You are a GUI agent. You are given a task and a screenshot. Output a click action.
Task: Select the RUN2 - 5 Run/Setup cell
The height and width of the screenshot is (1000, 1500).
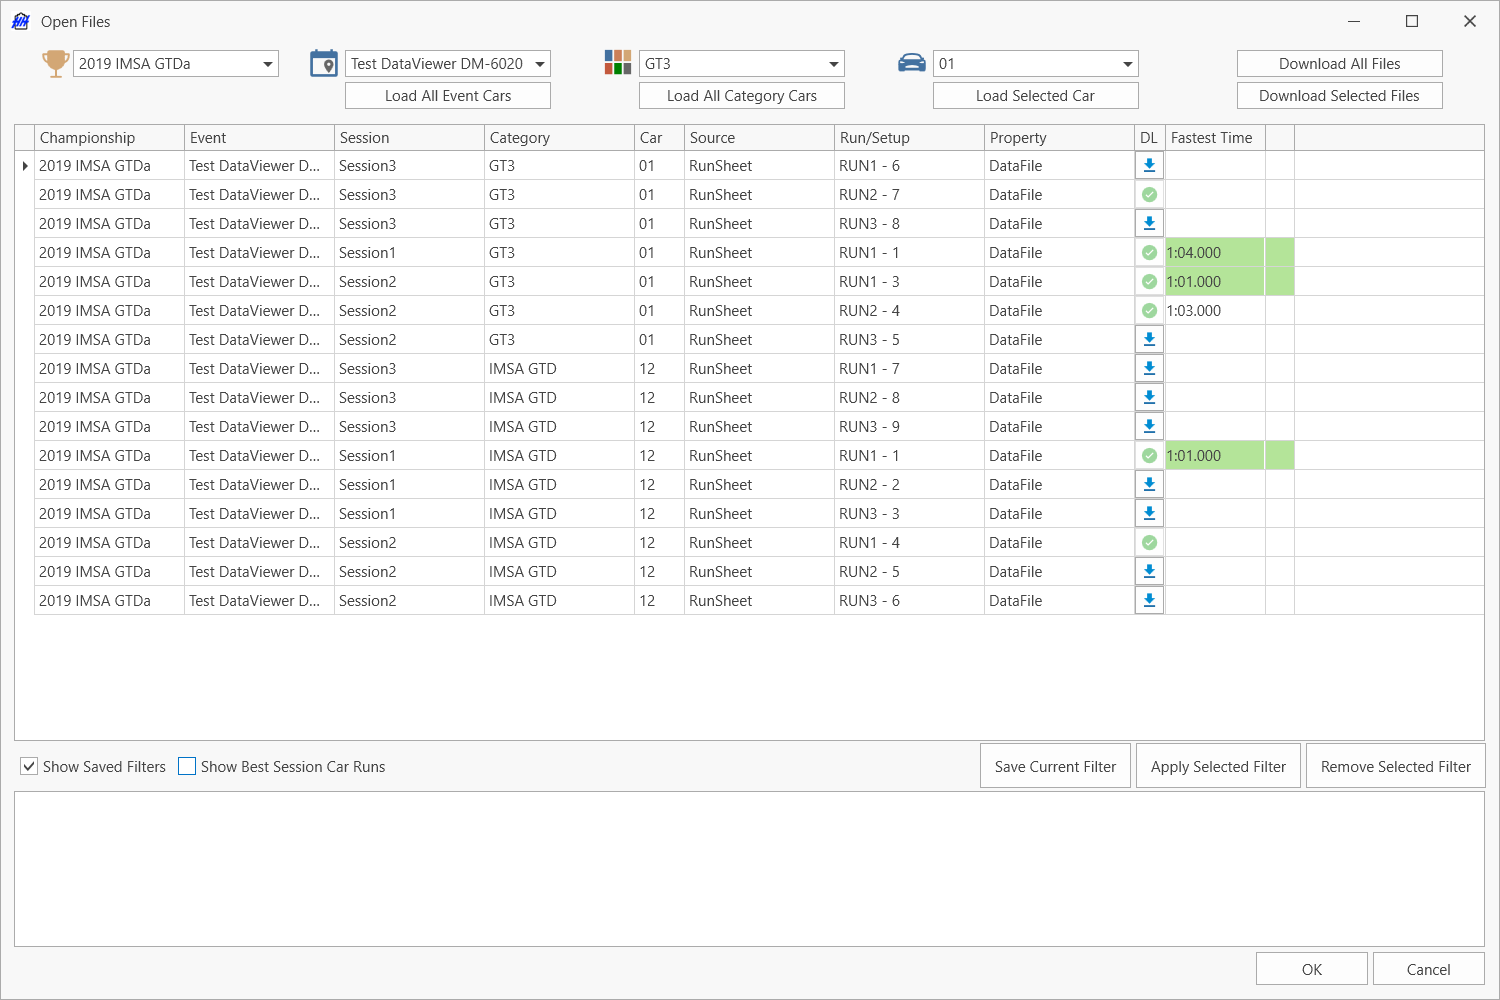pos(909,571)
